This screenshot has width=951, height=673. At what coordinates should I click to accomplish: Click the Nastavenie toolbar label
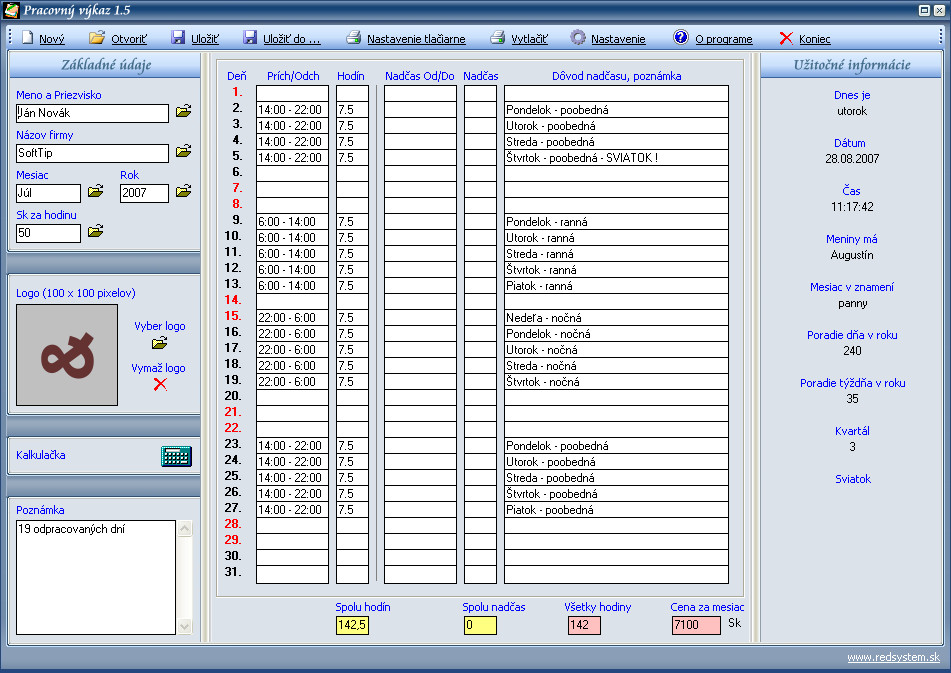618,39
